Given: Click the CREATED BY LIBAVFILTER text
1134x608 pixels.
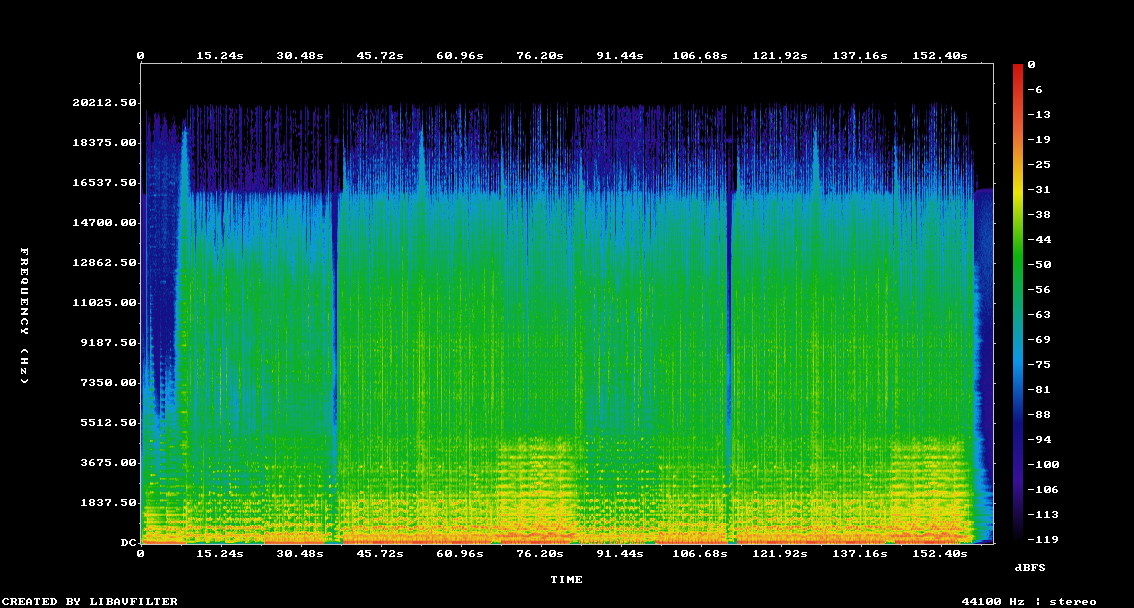Looking at the screenshot, I should [x=90, y=601].
